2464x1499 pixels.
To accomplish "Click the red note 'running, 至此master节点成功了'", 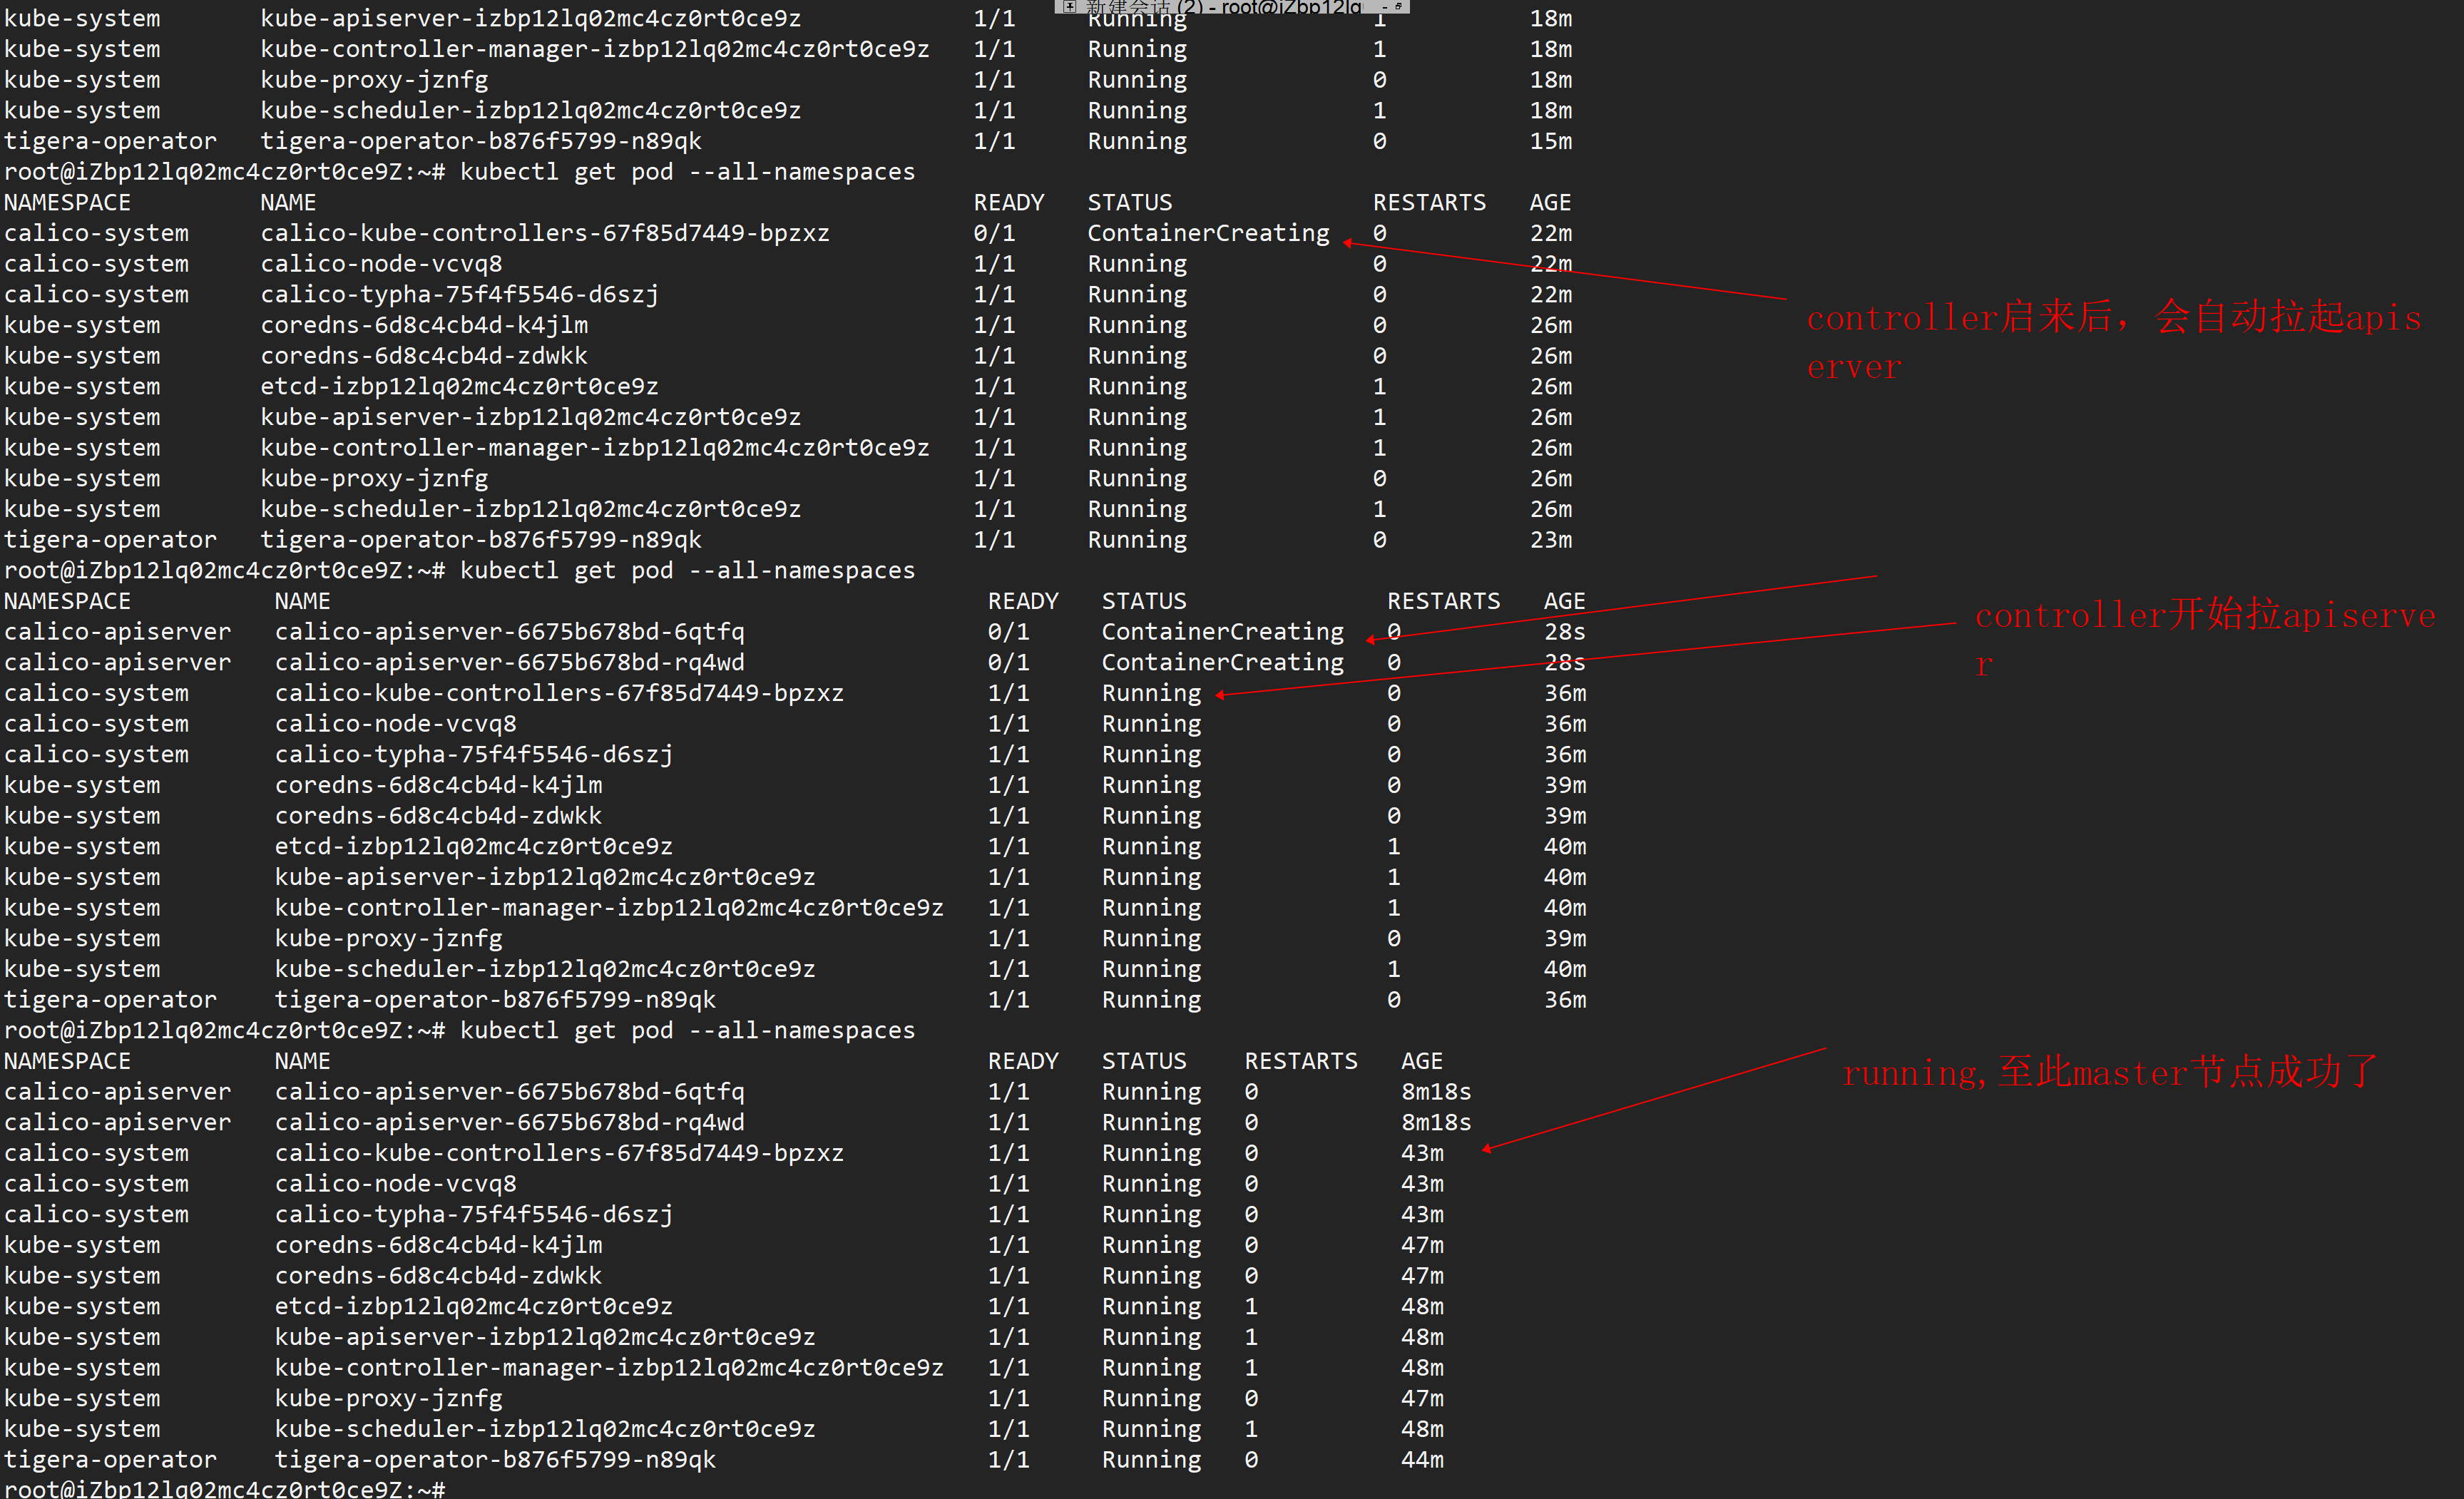I will pyautogui.click(x=2110, y=1073).
